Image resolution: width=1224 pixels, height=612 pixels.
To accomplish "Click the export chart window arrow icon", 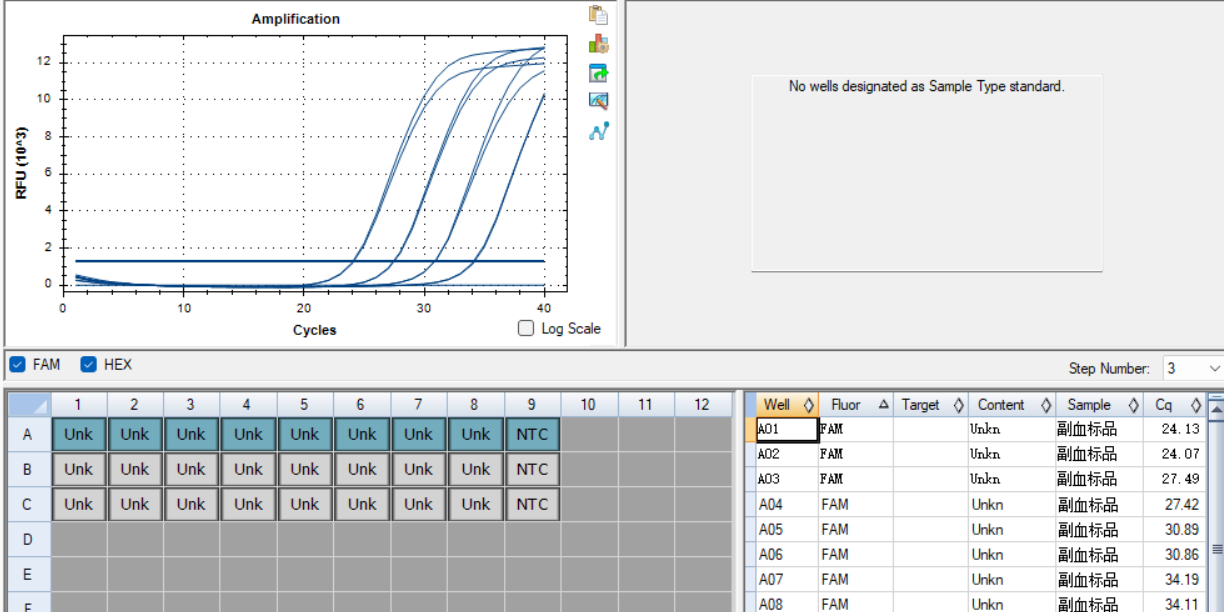I will pos(598,73).
